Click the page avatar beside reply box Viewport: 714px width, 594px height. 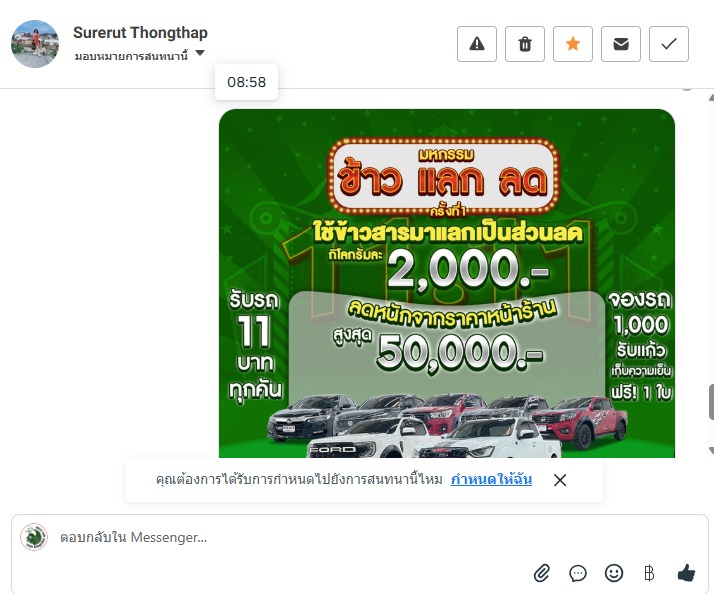[x=34, y=537]
